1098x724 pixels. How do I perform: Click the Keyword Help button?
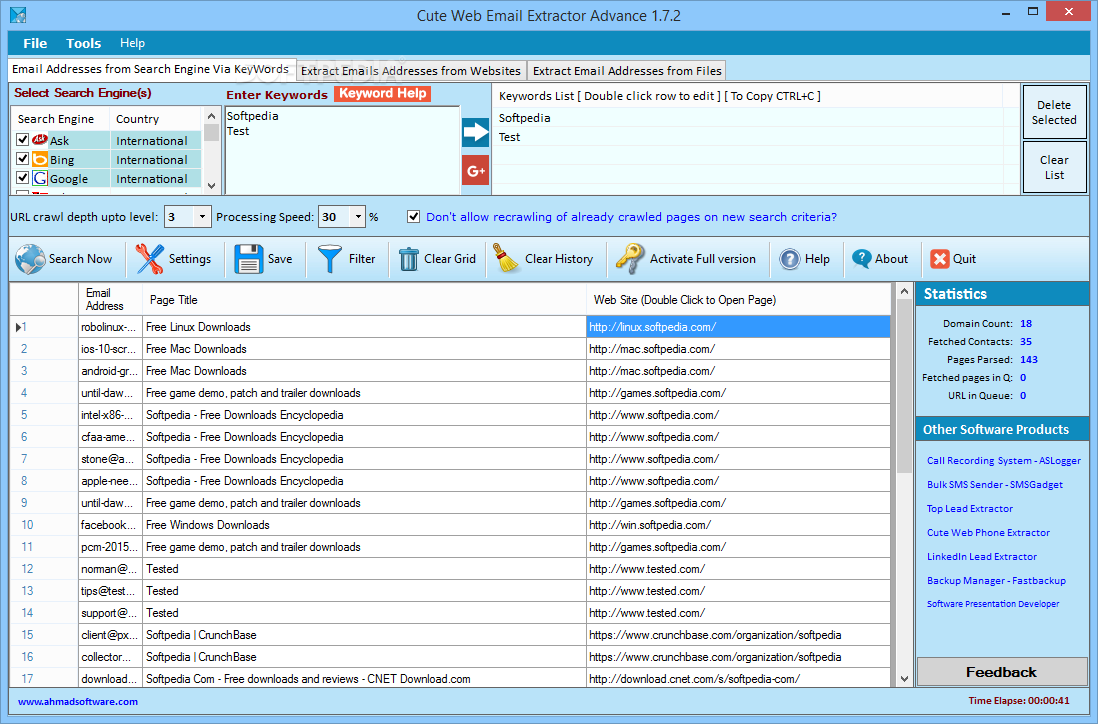coord(382,94)
